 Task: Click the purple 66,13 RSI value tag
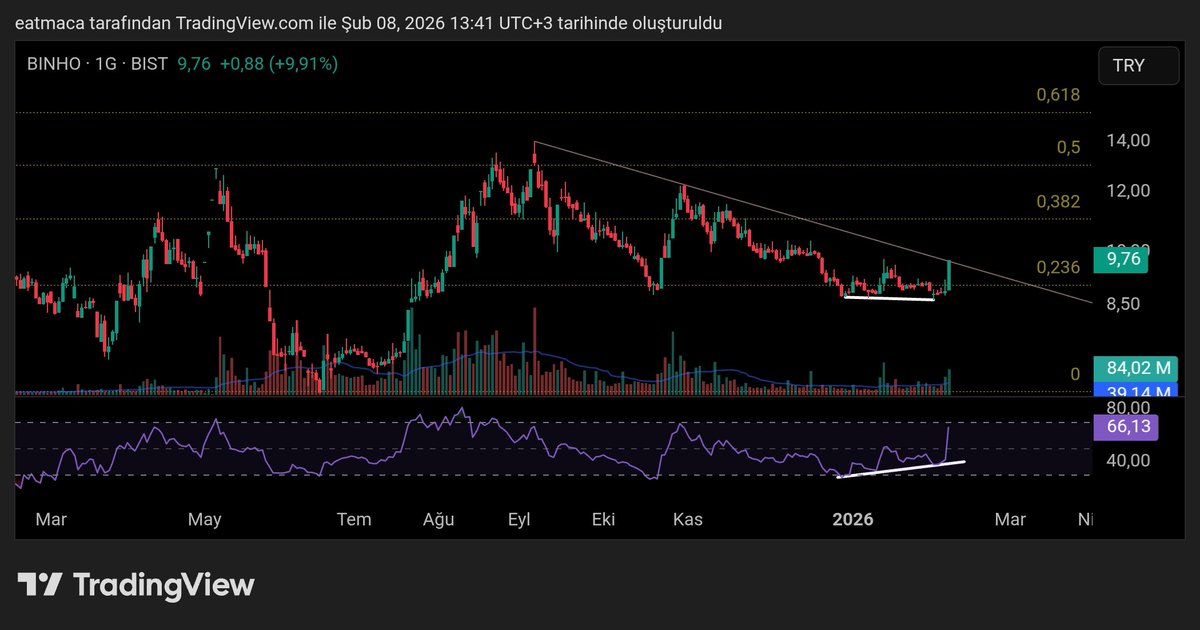[1126, 427]
